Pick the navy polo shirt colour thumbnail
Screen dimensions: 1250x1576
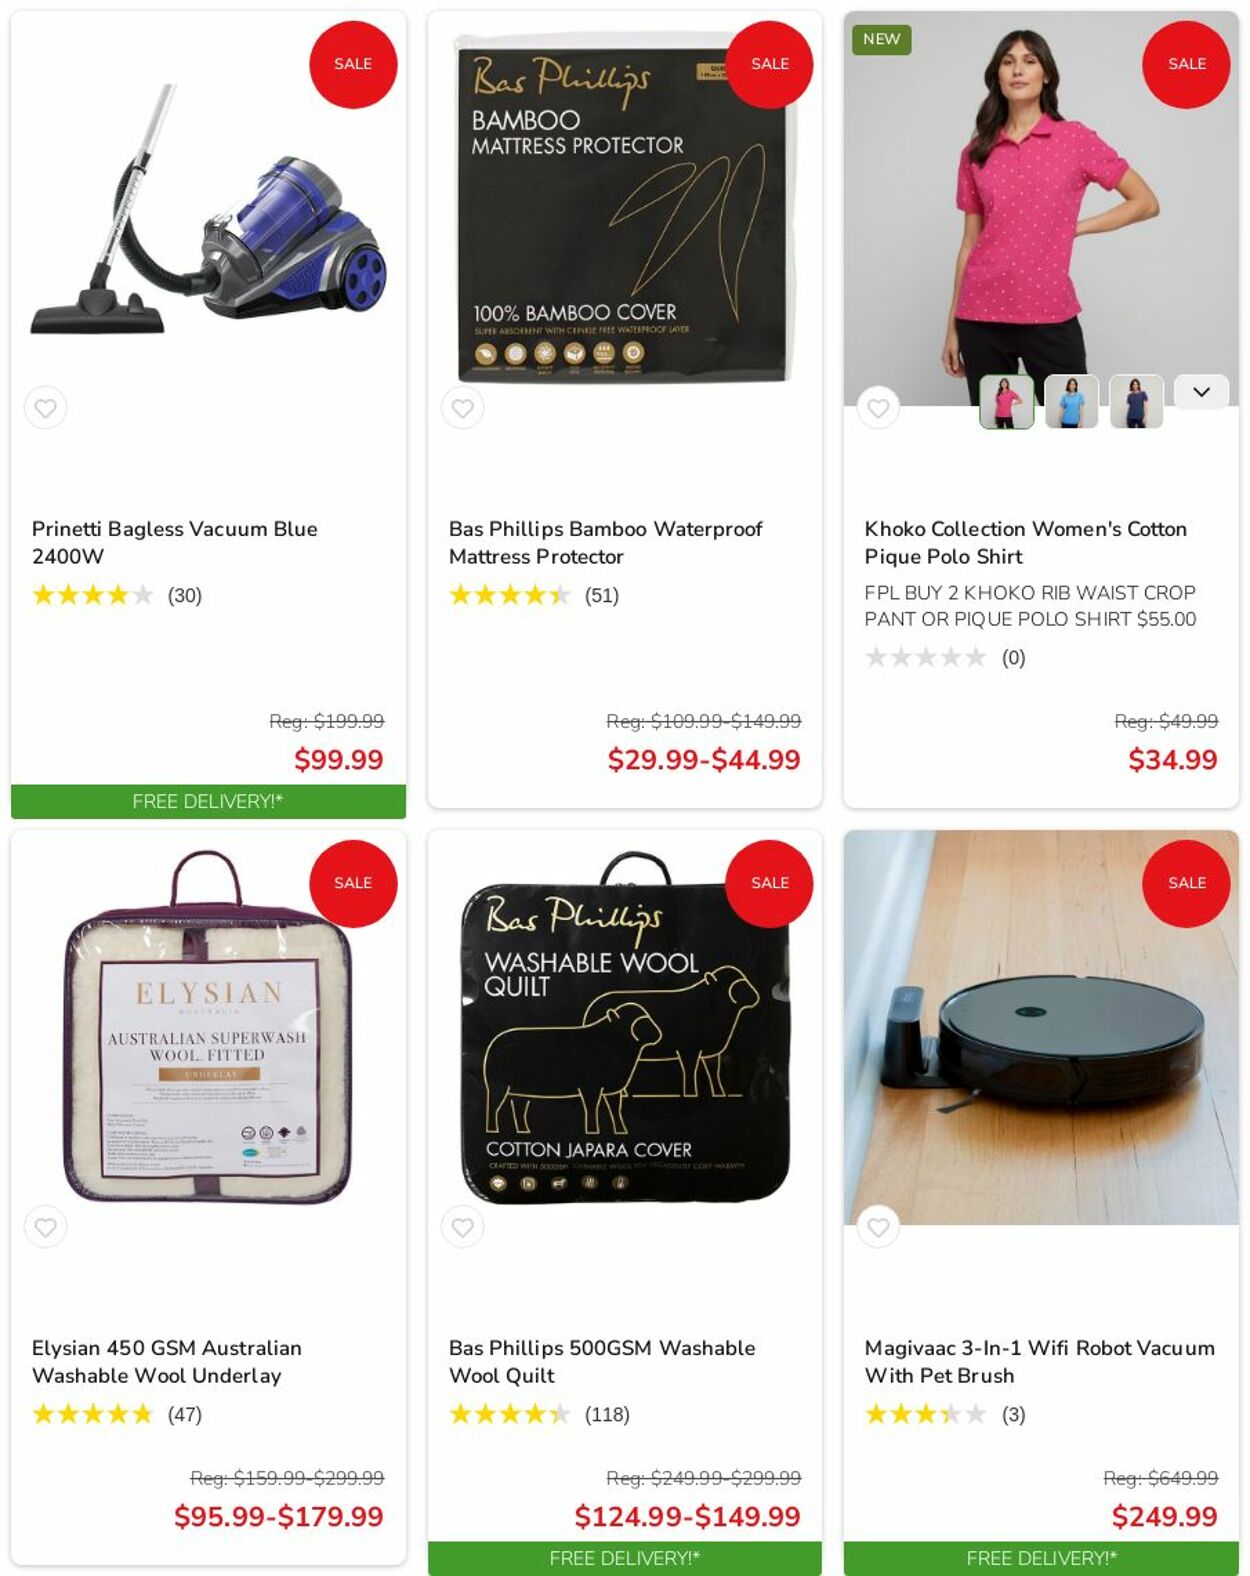pyautogui.click(x=1136, y=401)
